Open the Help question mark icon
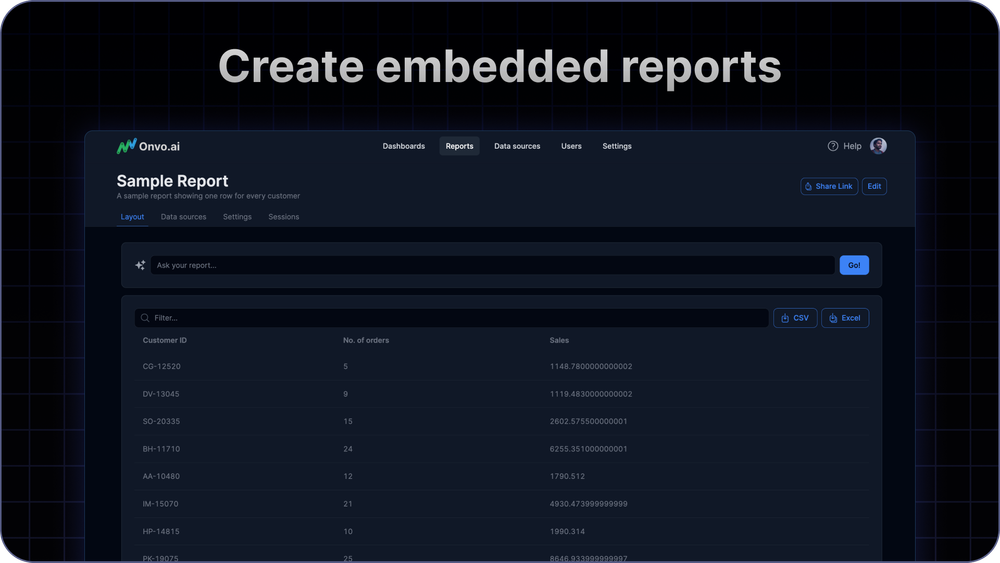Screen dimensions: 1000x563 point(833,146)
